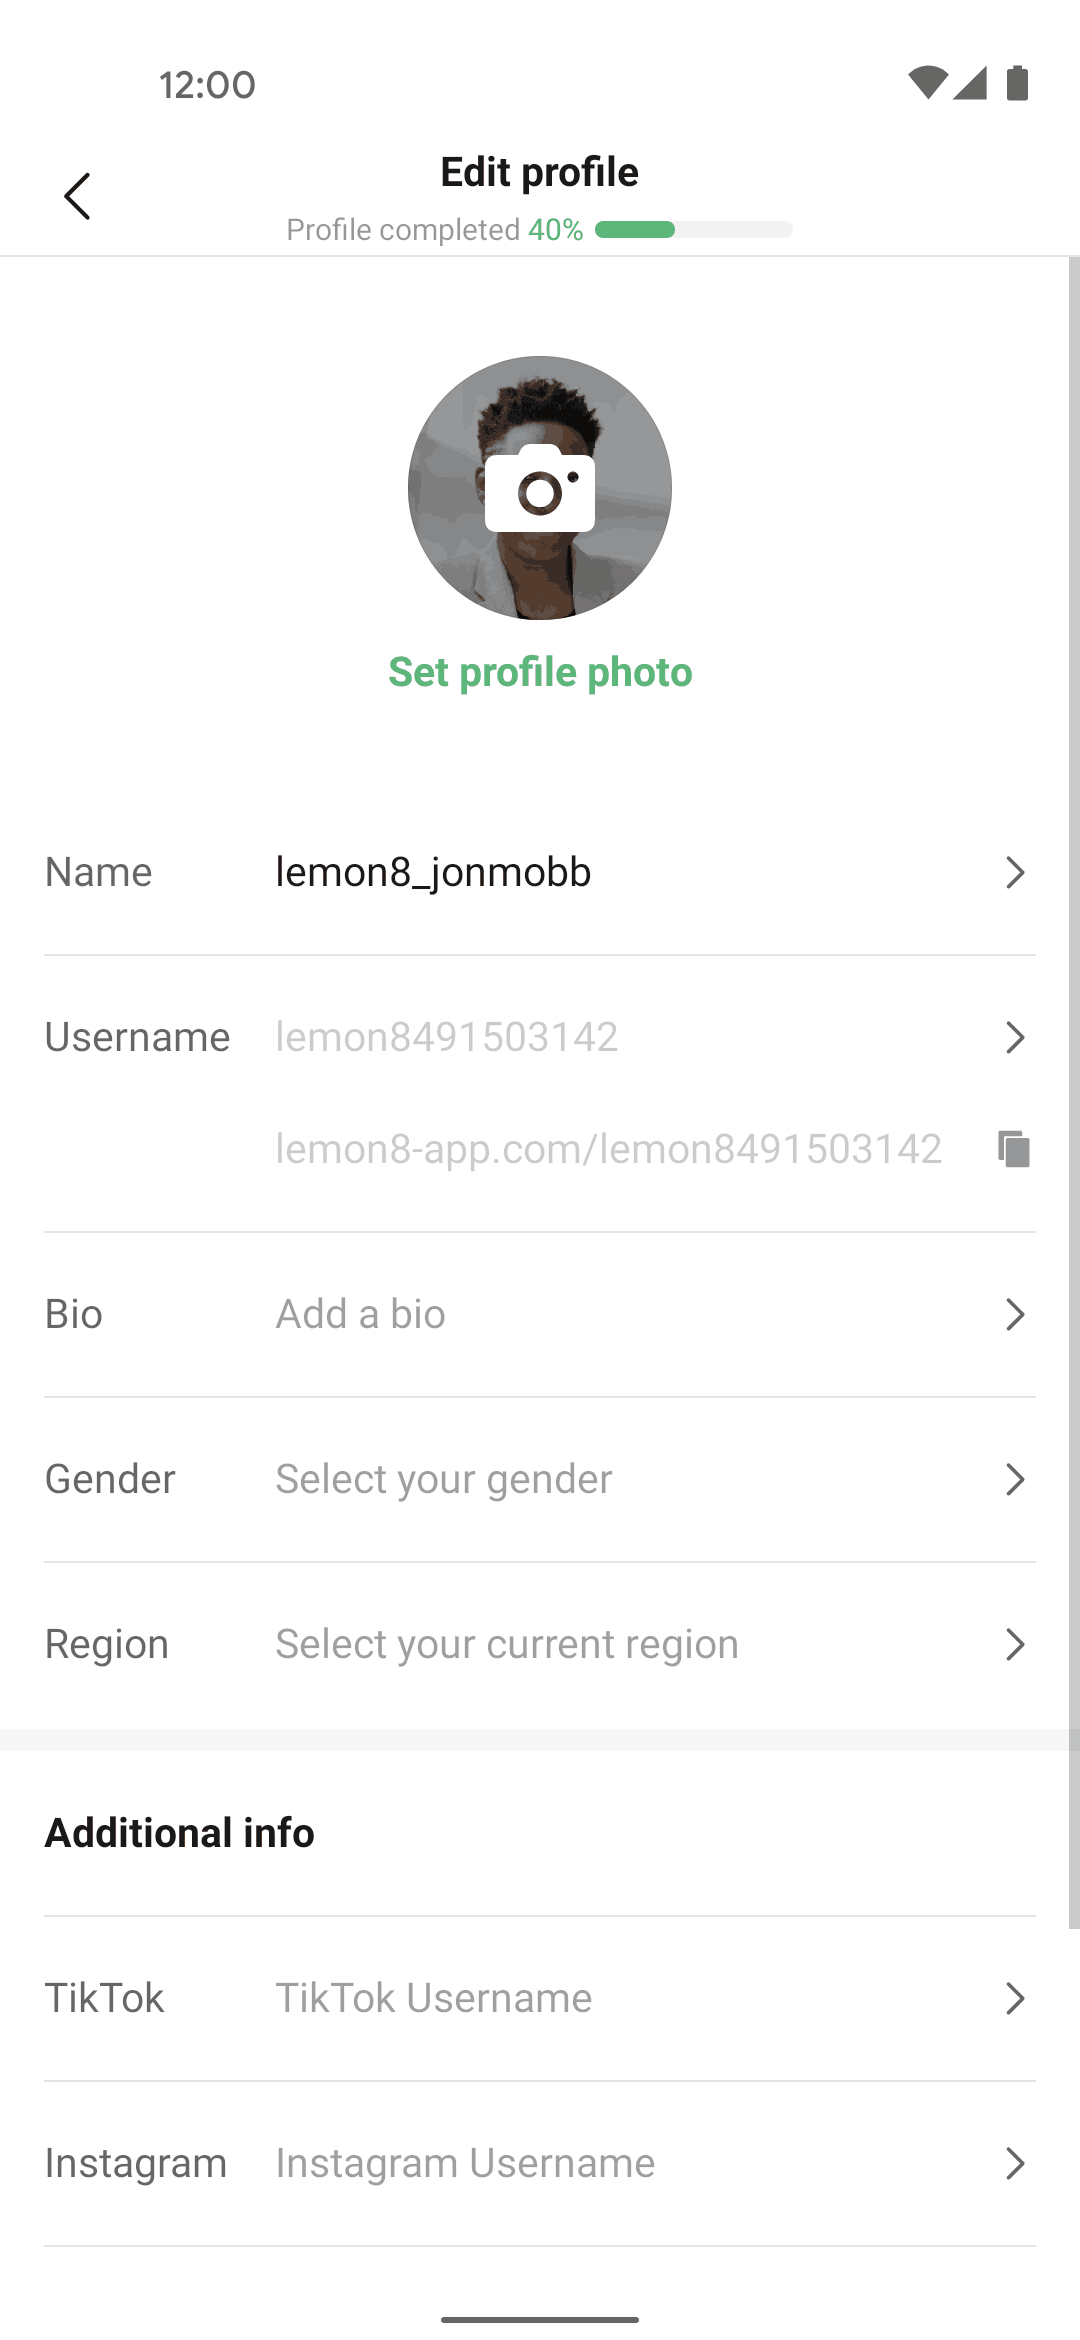Open the TikTok row chevron
This screenshot has width=1080, height=2340.
coord(1015,1999)
